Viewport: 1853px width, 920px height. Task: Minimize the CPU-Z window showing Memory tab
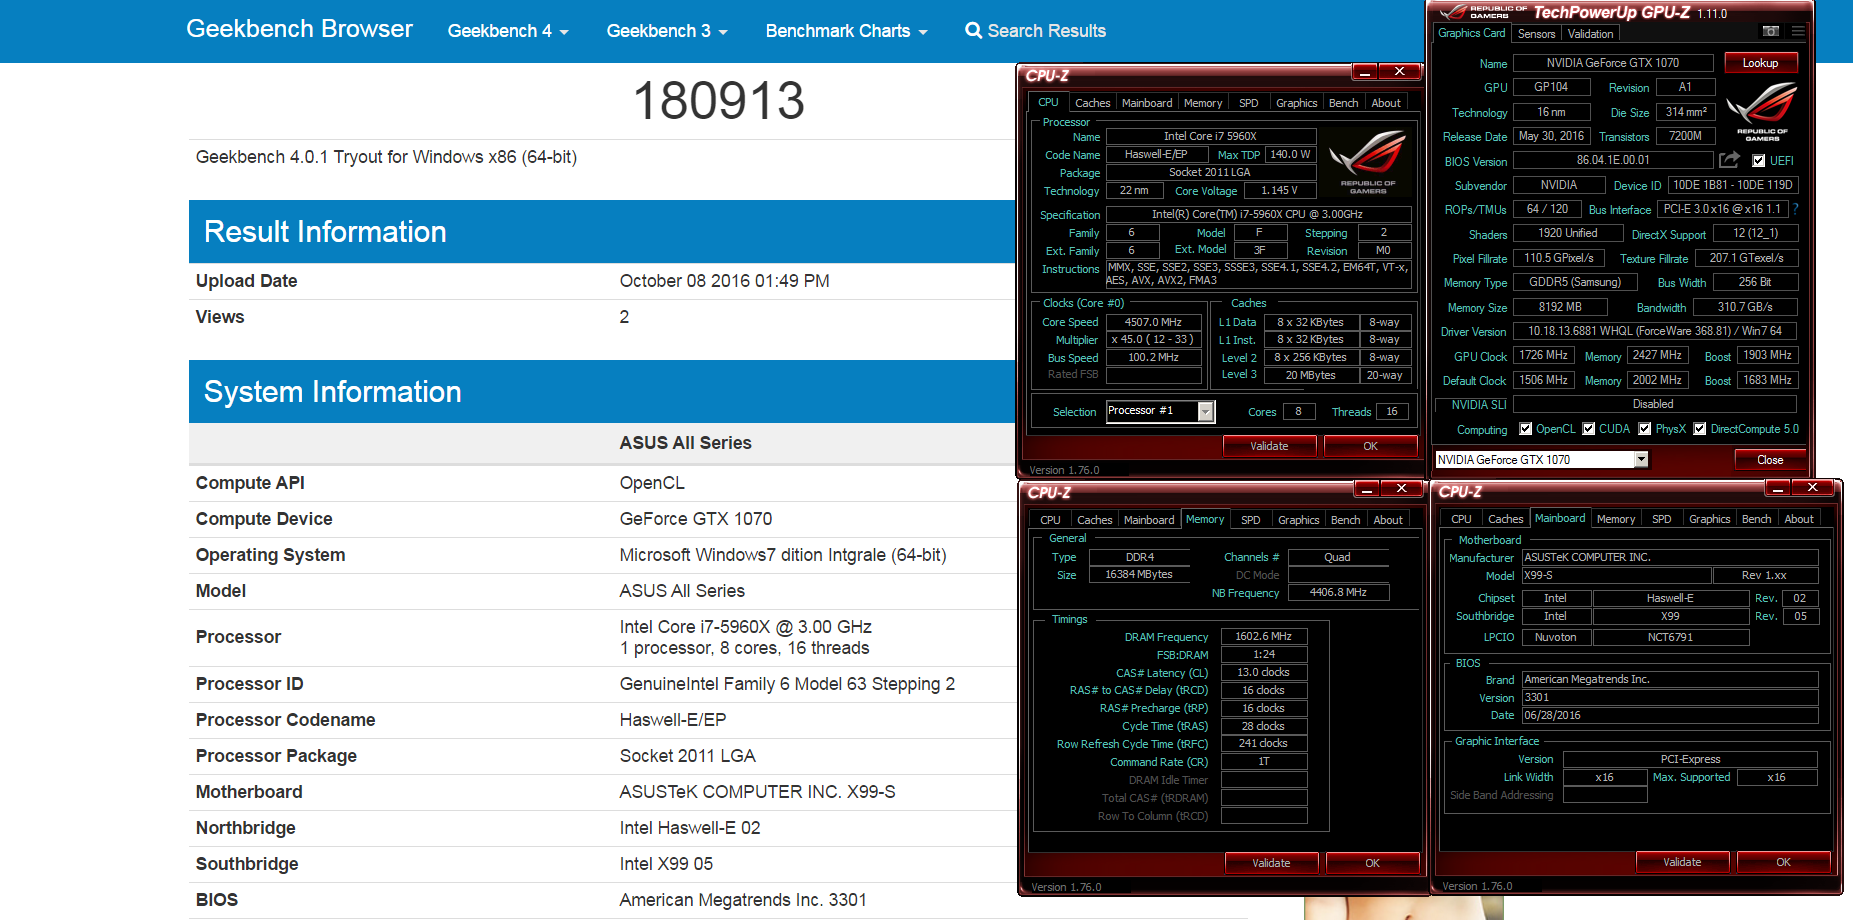1367,488
